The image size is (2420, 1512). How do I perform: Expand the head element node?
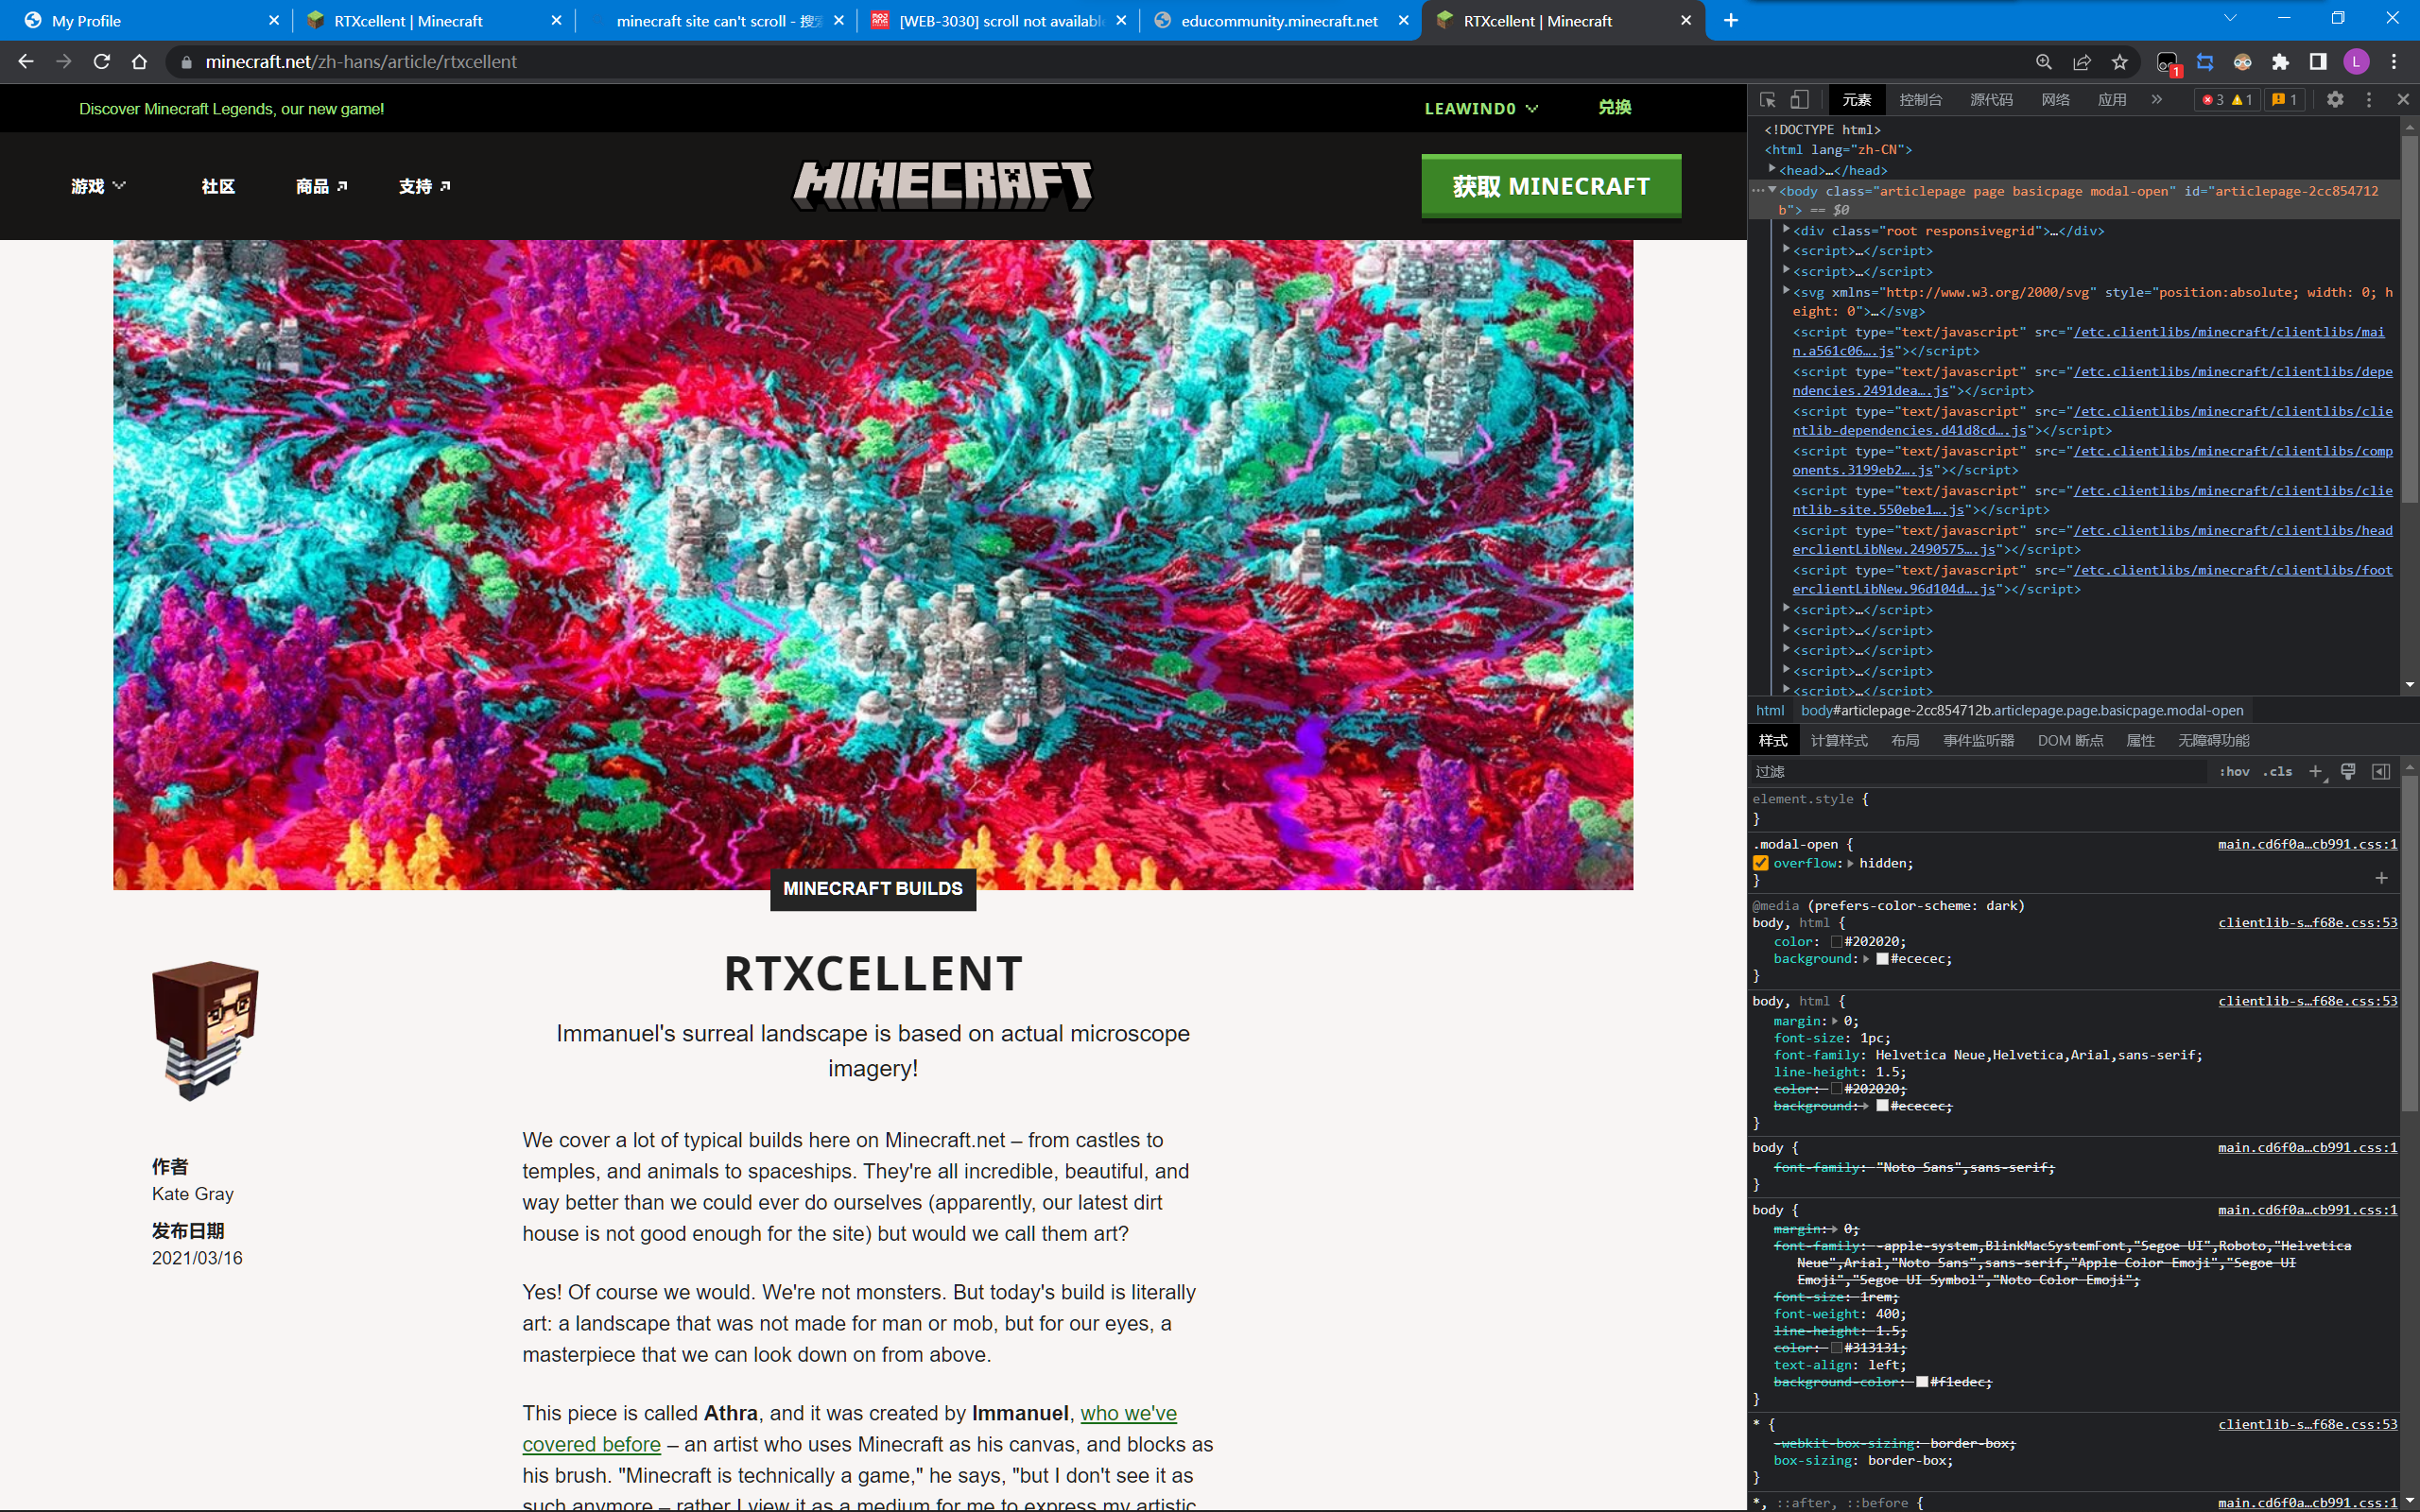[1772, 170]
